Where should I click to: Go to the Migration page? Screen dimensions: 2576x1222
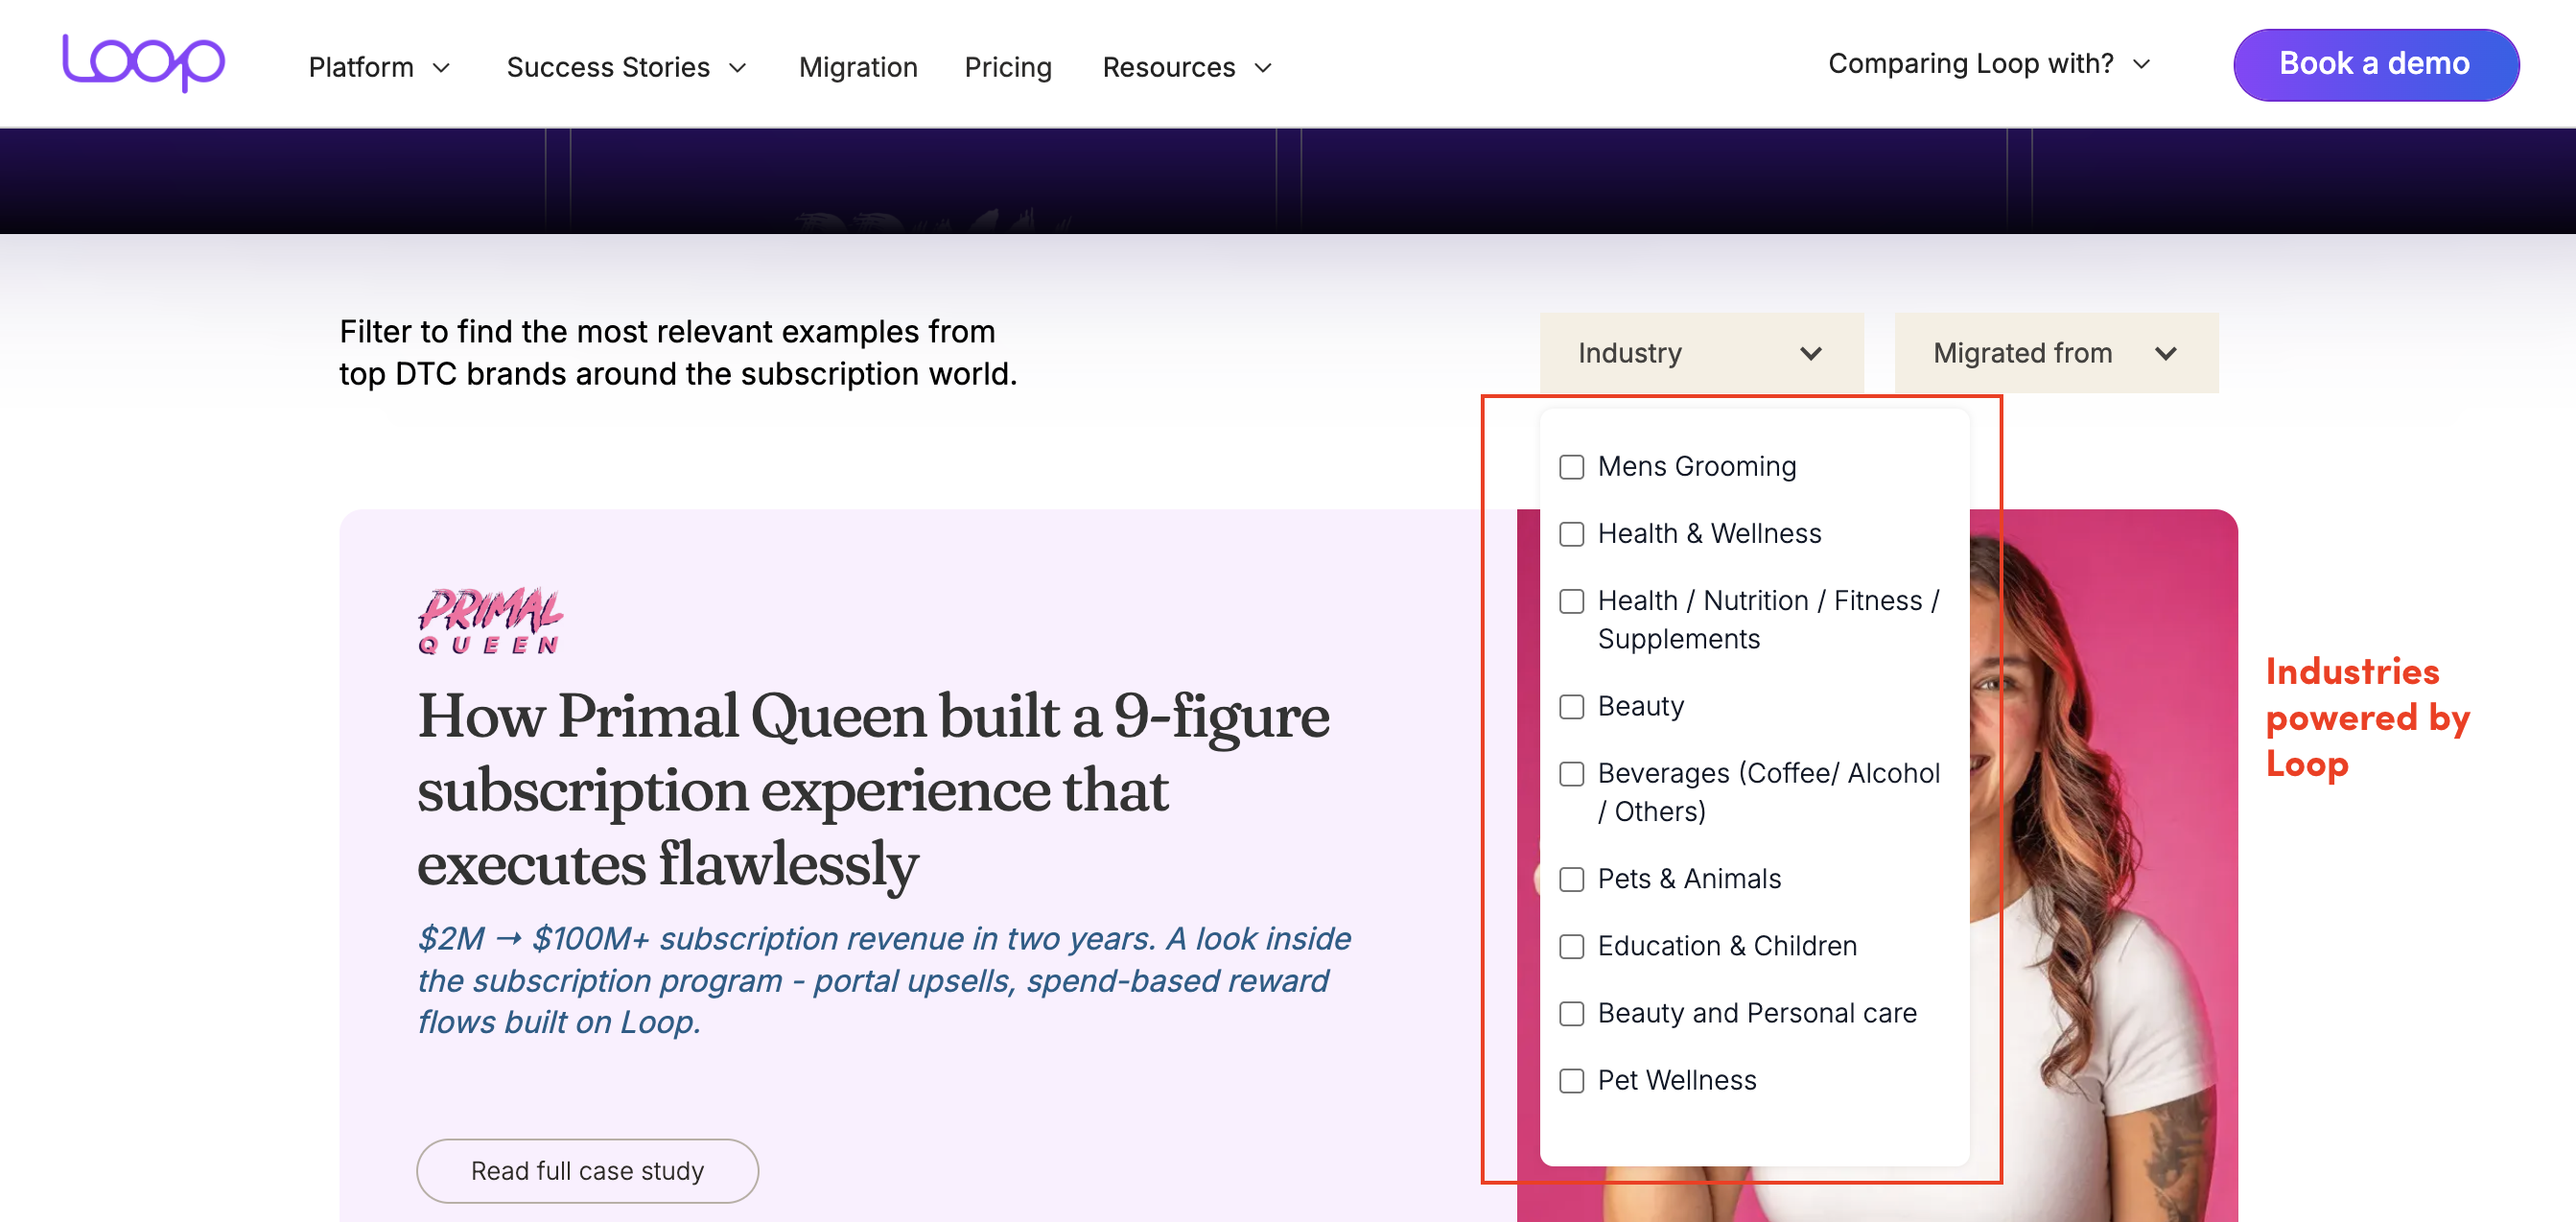point(858,67)
